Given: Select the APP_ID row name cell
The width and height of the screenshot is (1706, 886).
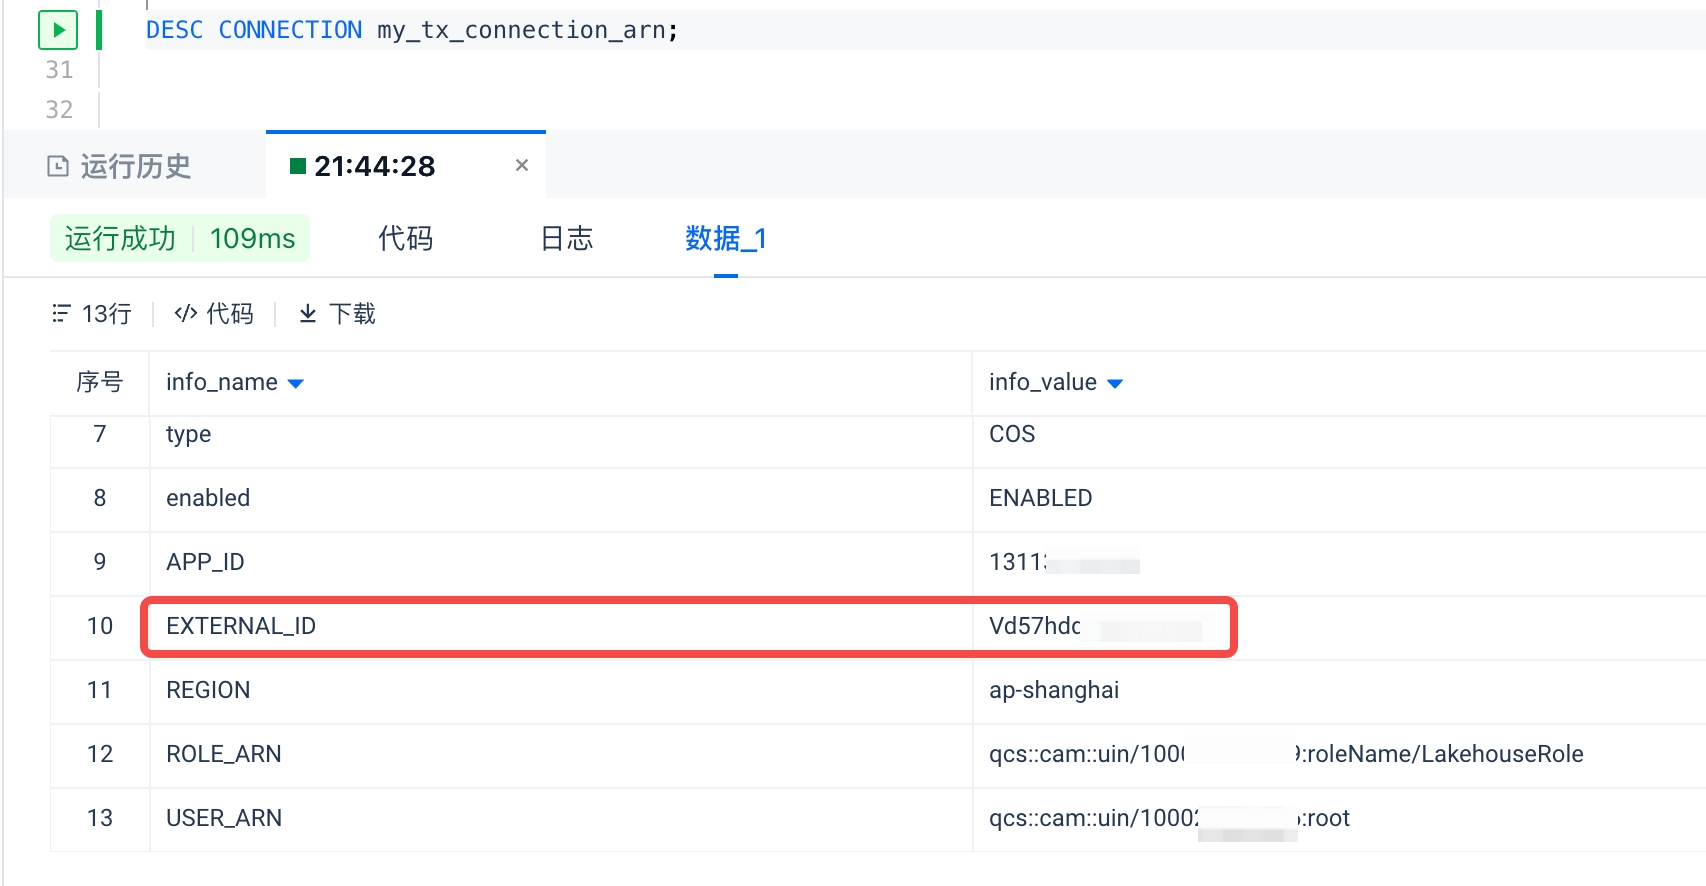Looking at the screenshot, I should tap(205, 562).
